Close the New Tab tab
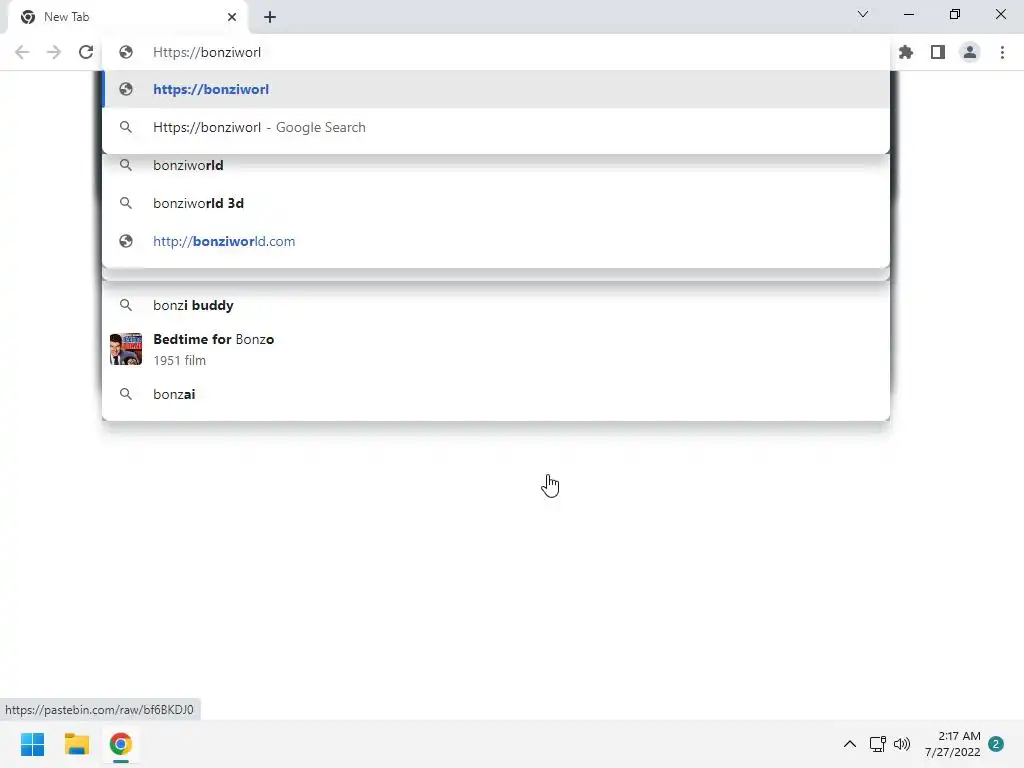Screen dimensions: 1024x768 click(x=232, y=17)
